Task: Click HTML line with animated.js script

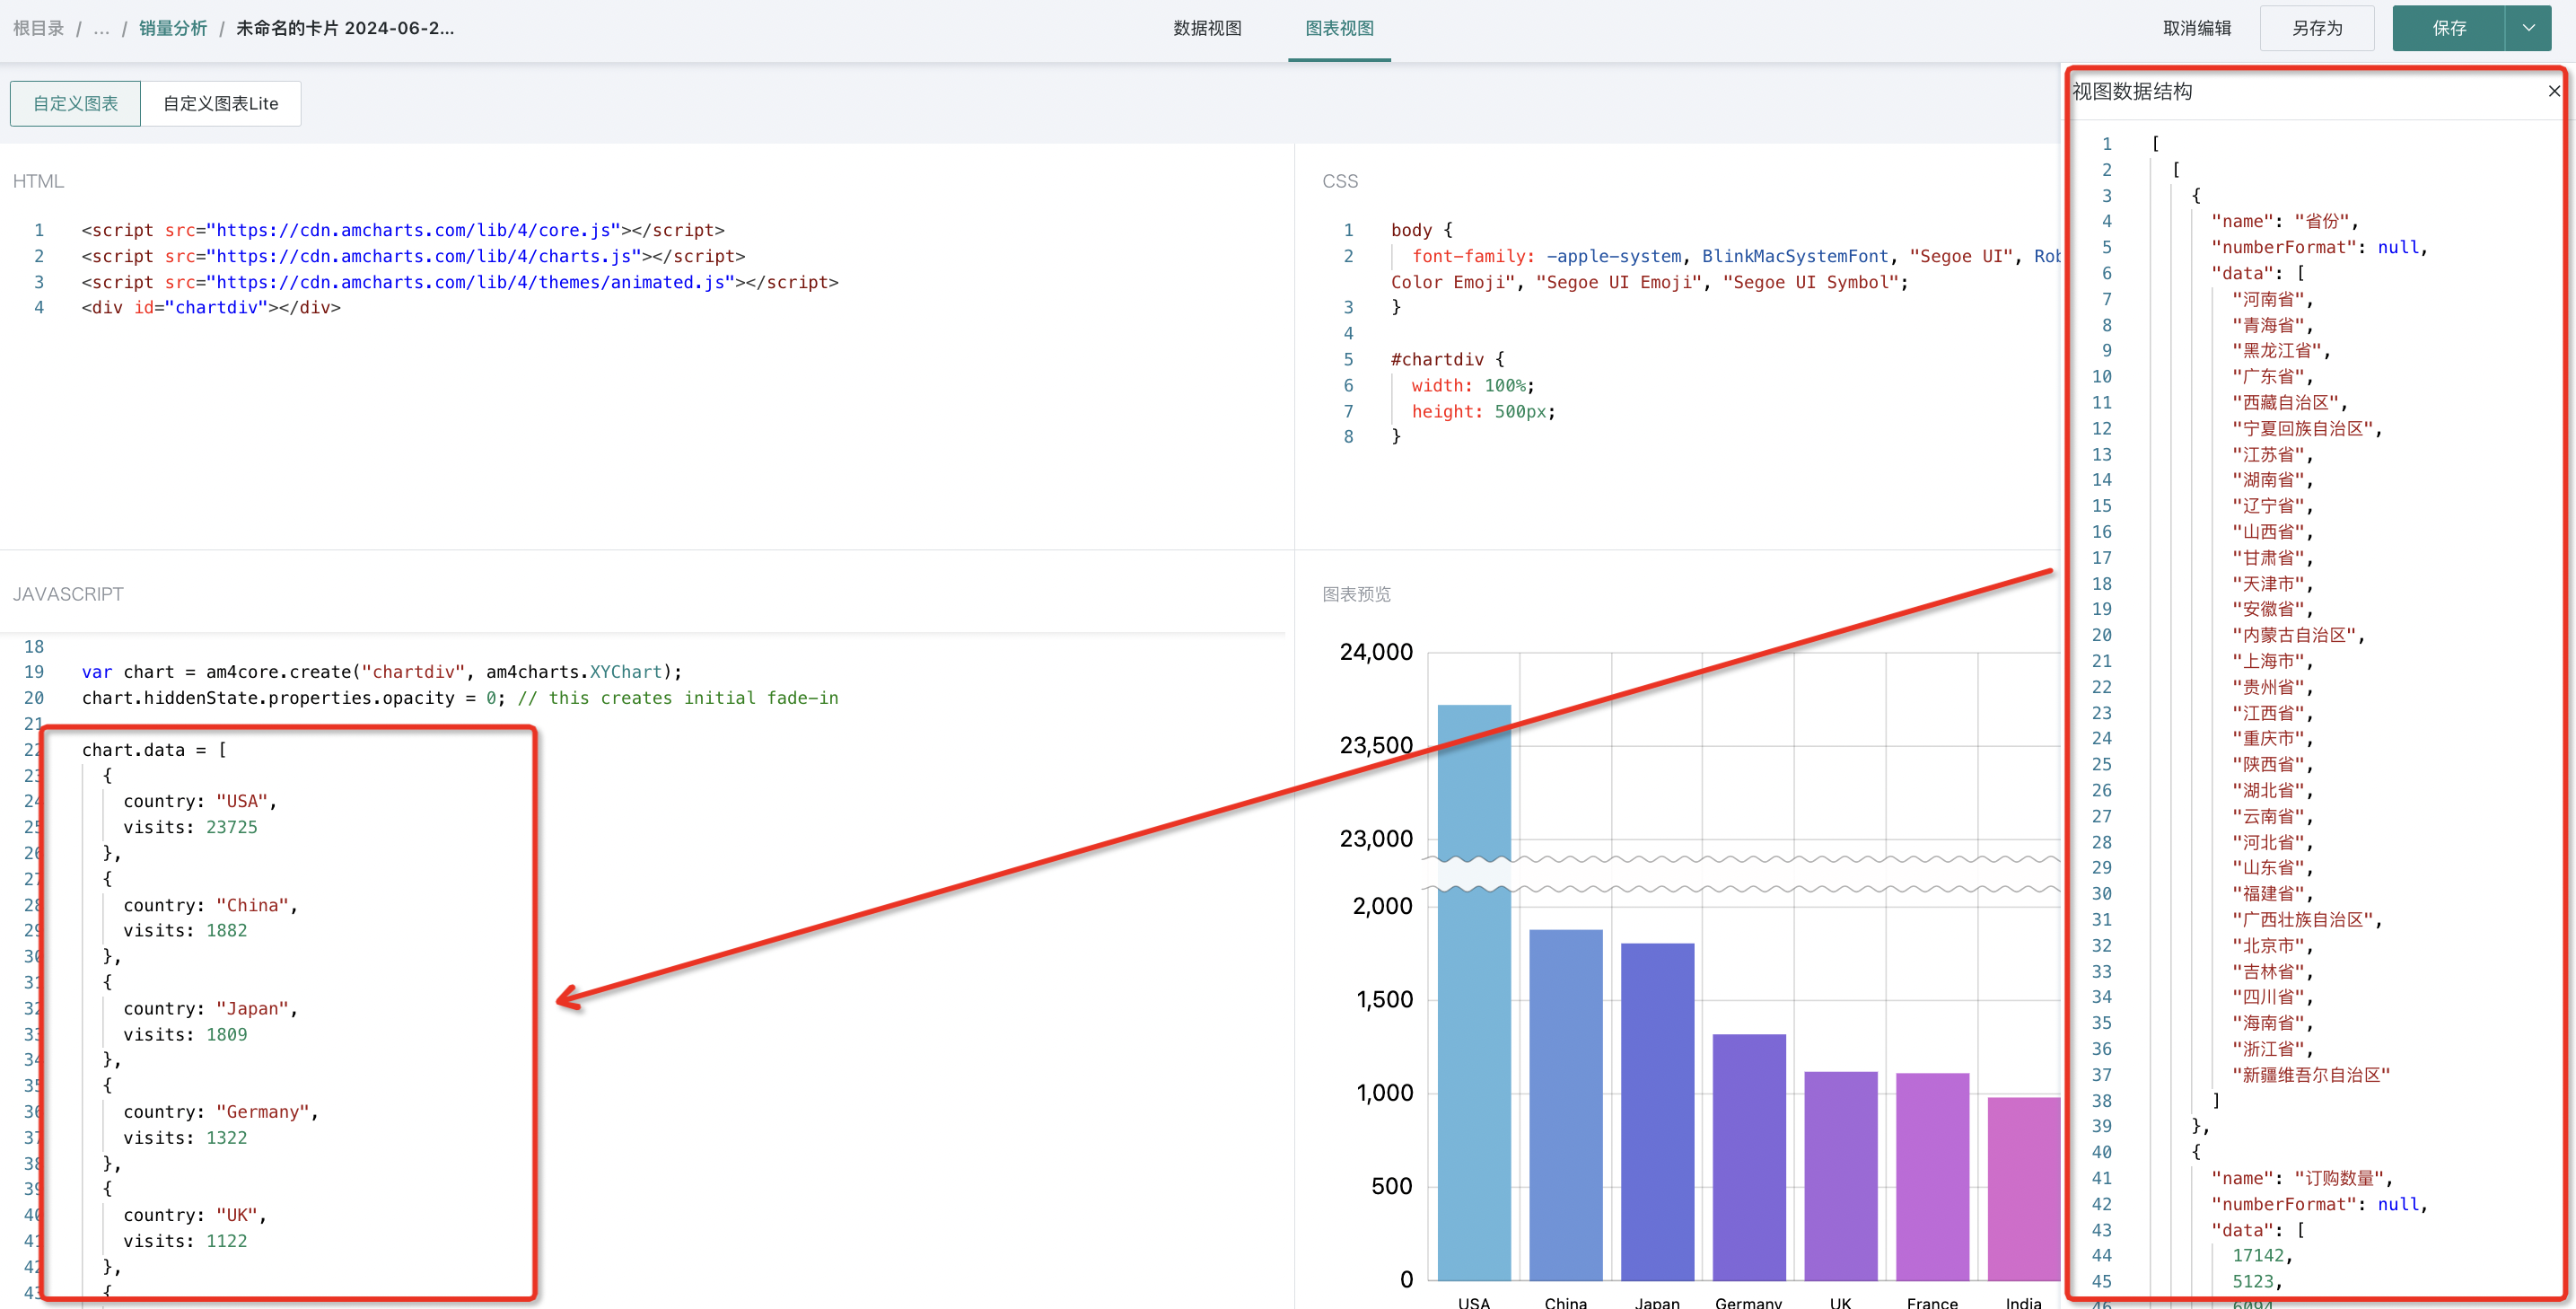Action: [x=460, y=282]
